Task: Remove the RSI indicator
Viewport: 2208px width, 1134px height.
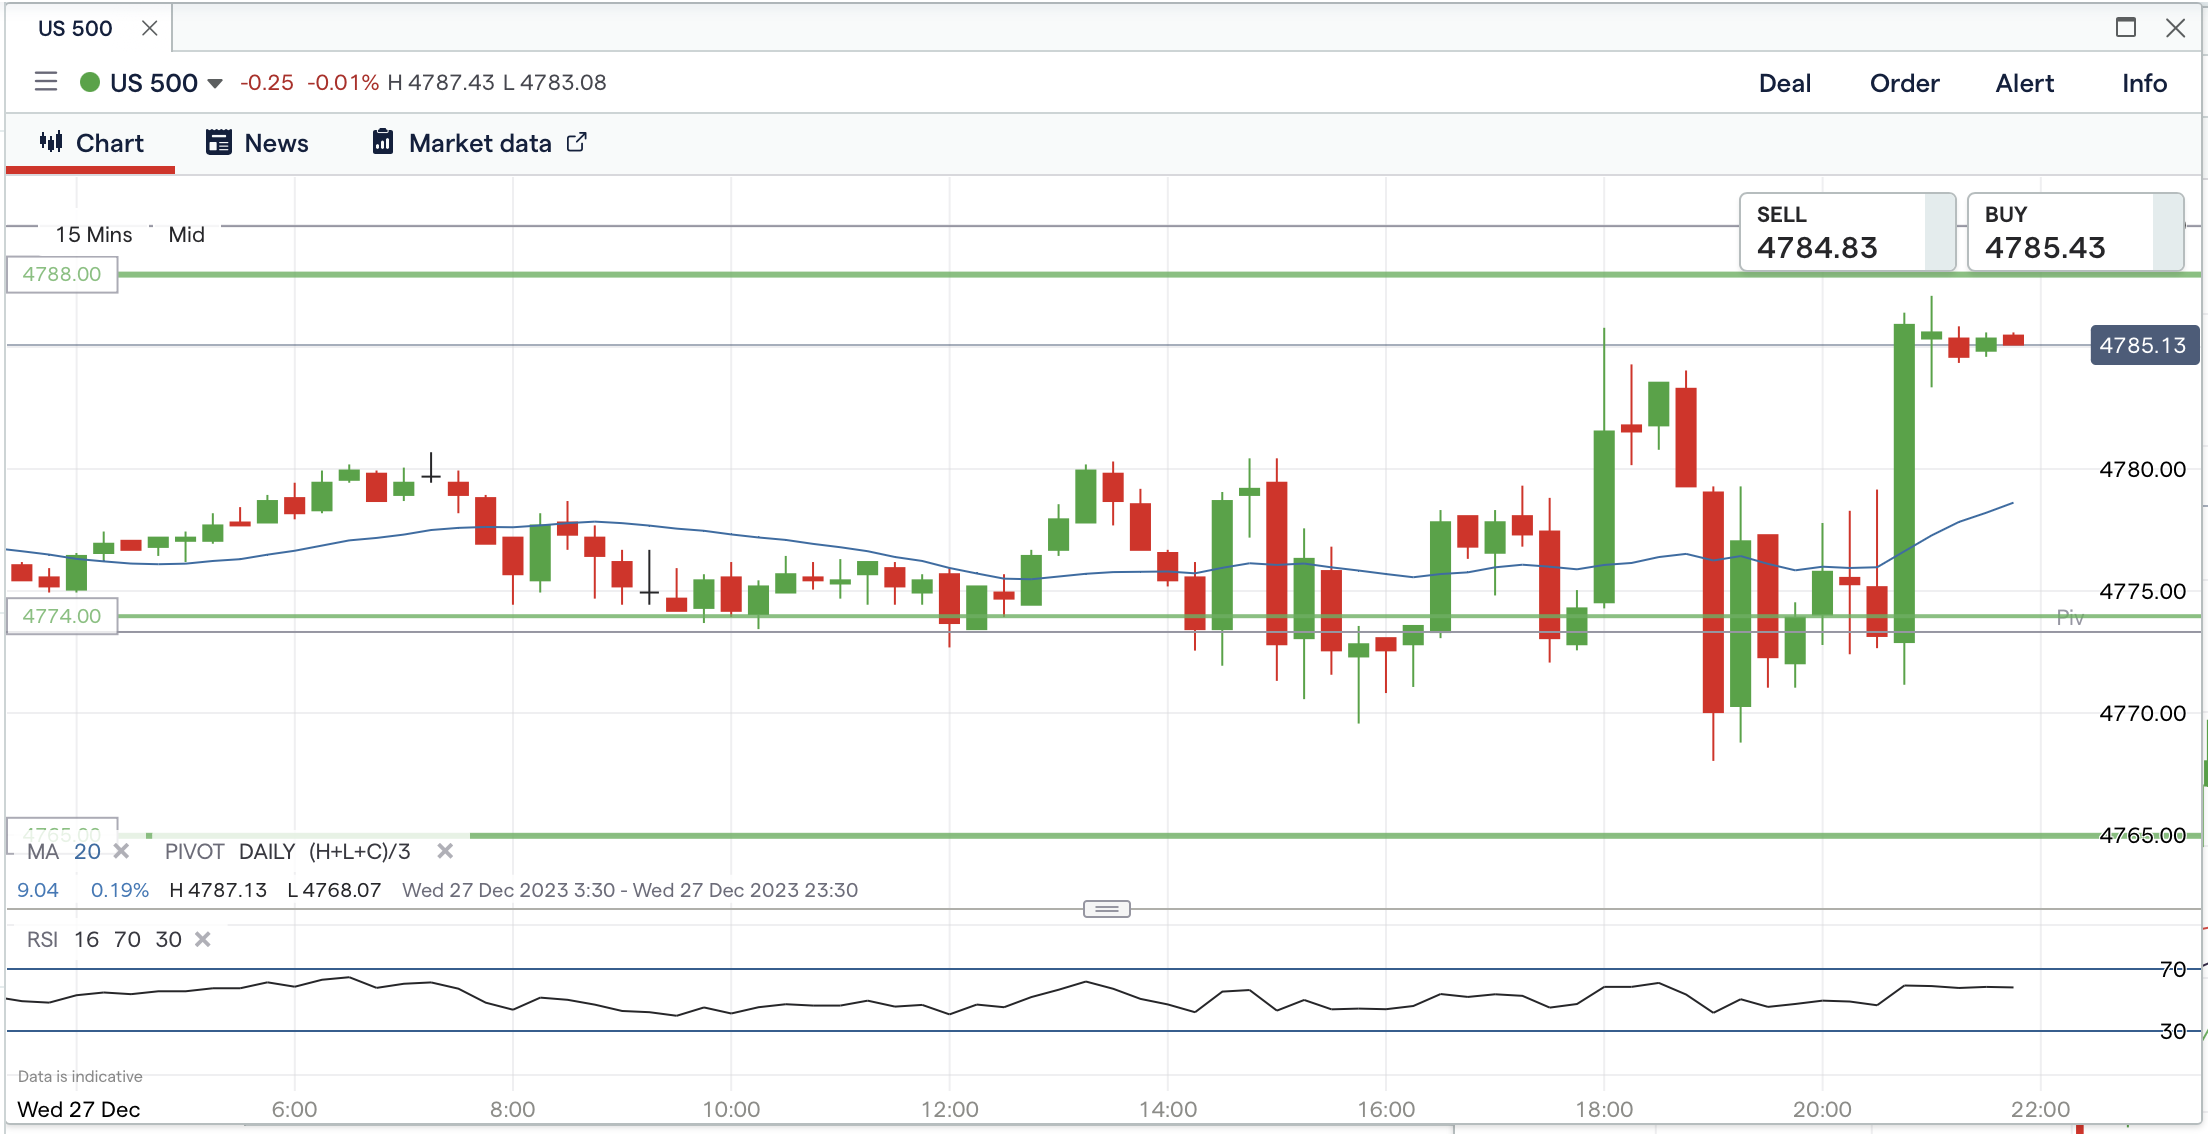Action: 203,939
